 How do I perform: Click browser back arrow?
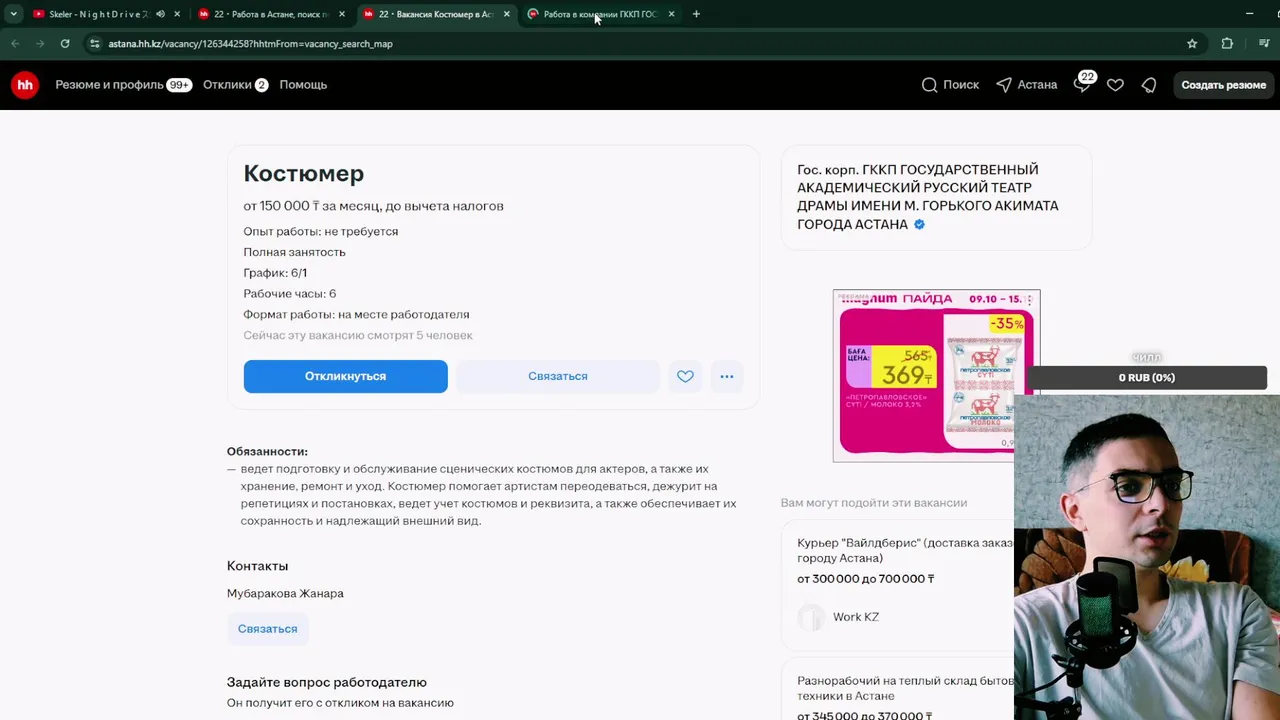tap(15, 43)
